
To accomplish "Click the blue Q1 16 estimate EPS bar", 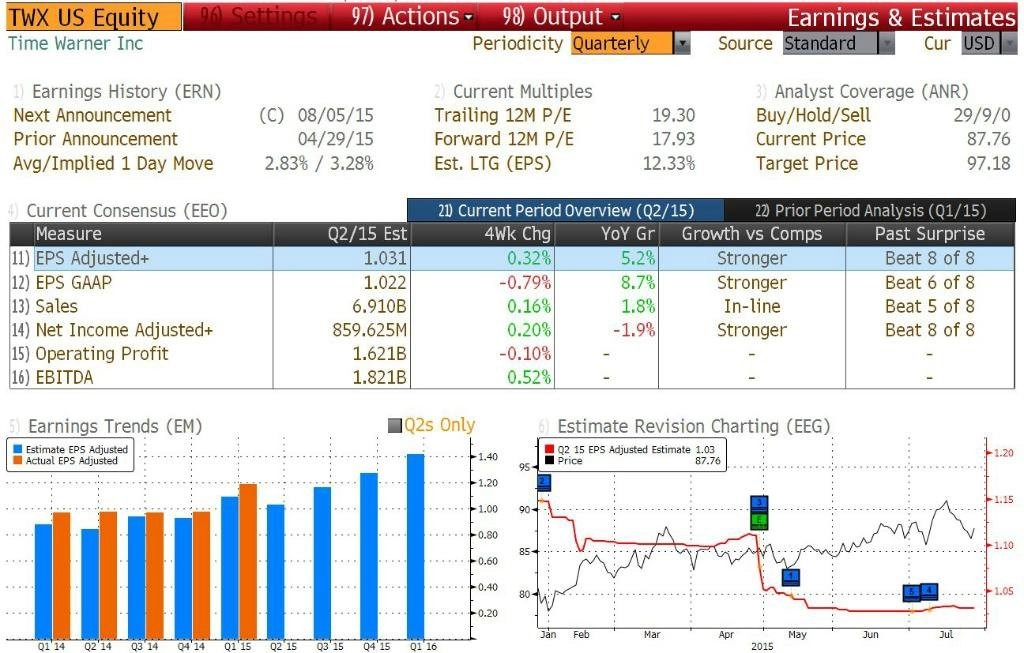I will pos(415,546).
